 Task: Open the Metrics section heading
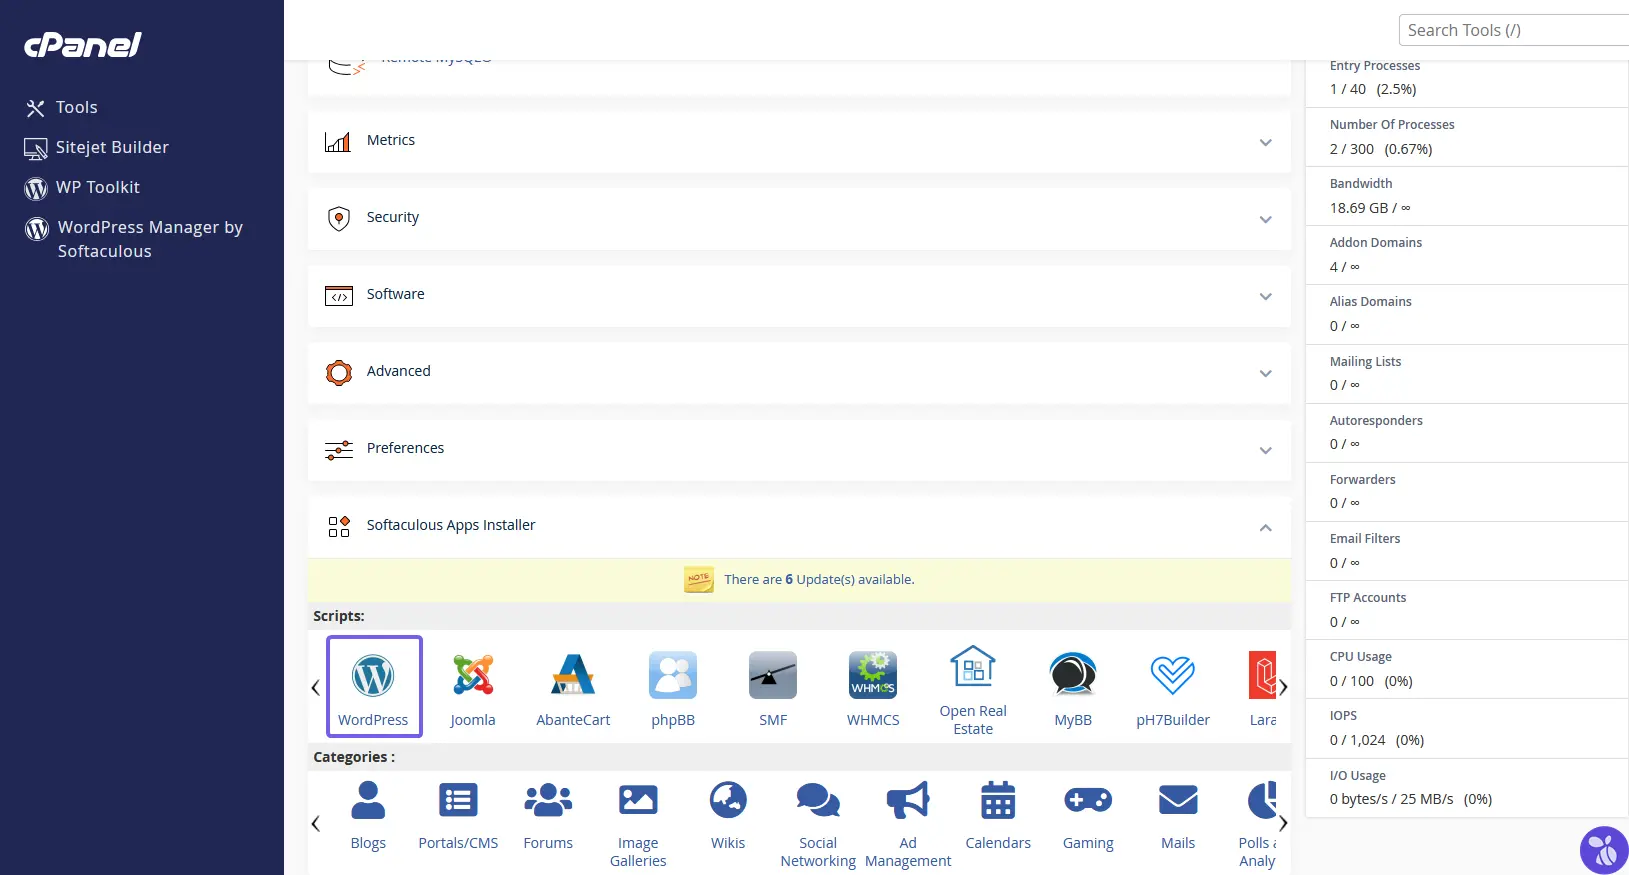pos(390,140)
